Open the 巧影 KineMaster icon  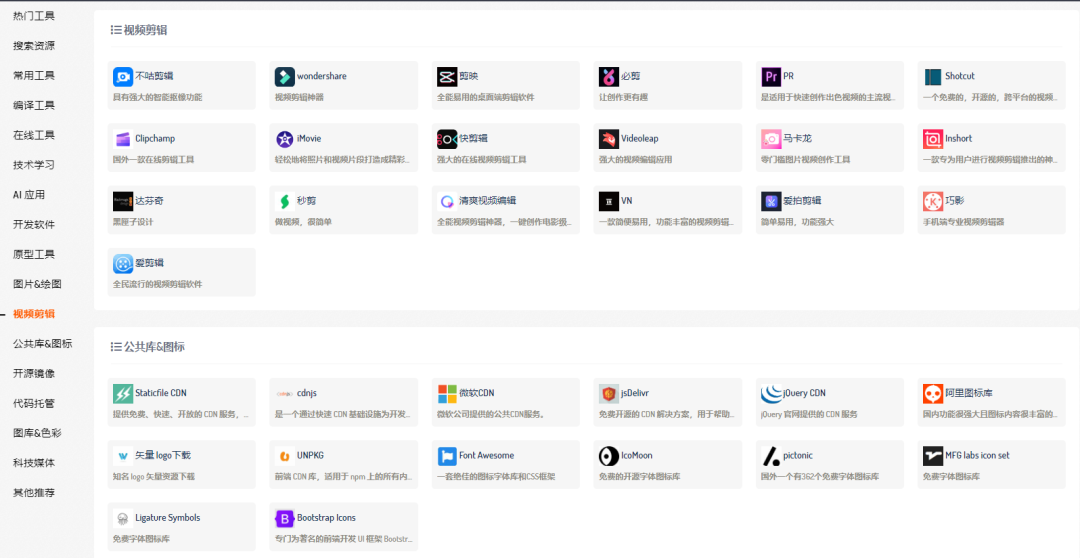933,201
